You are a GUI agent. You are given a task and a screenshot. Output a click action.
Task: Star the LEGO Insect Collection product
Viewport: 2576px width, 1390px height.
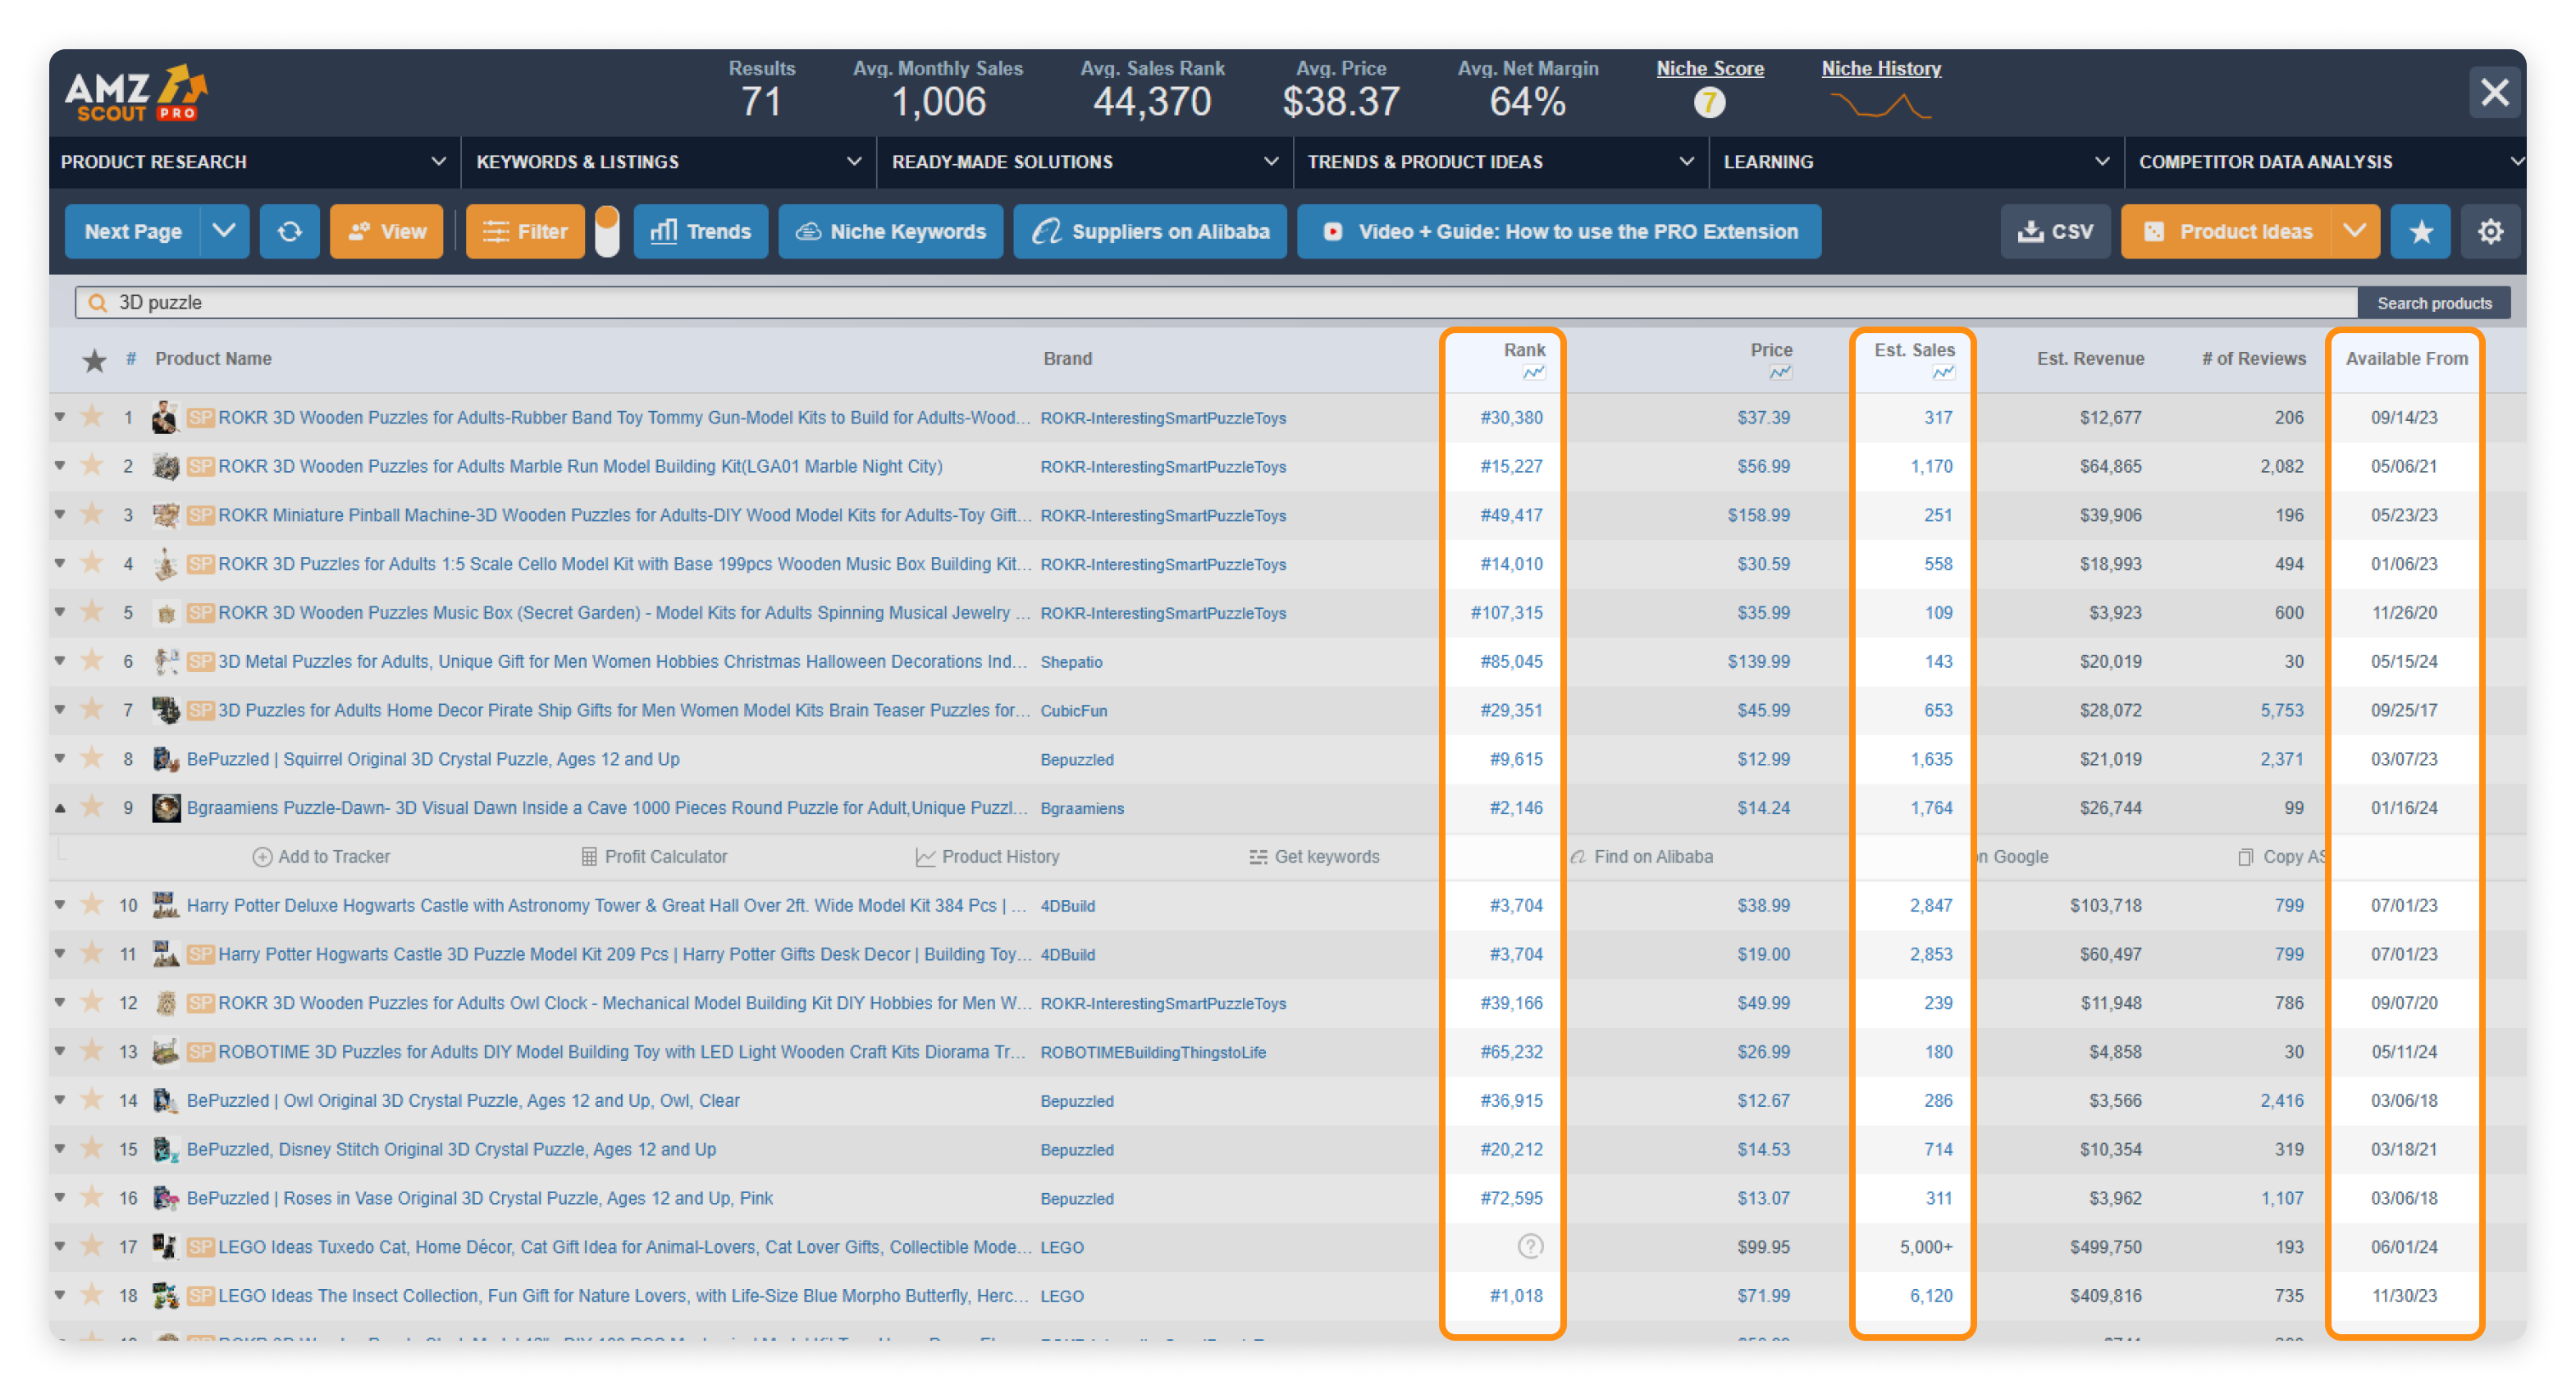[92, 1295]
